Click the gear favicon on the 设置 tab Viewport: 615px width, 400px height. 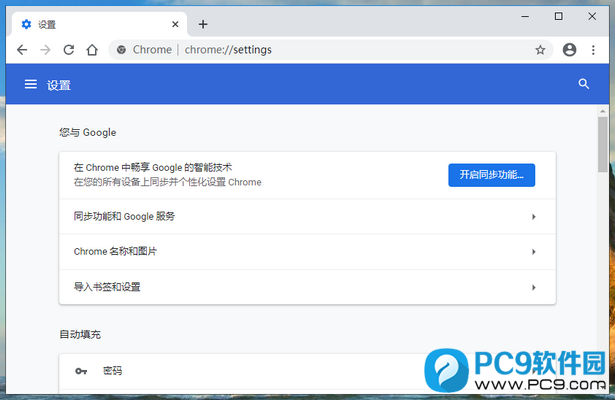point(26,24)
